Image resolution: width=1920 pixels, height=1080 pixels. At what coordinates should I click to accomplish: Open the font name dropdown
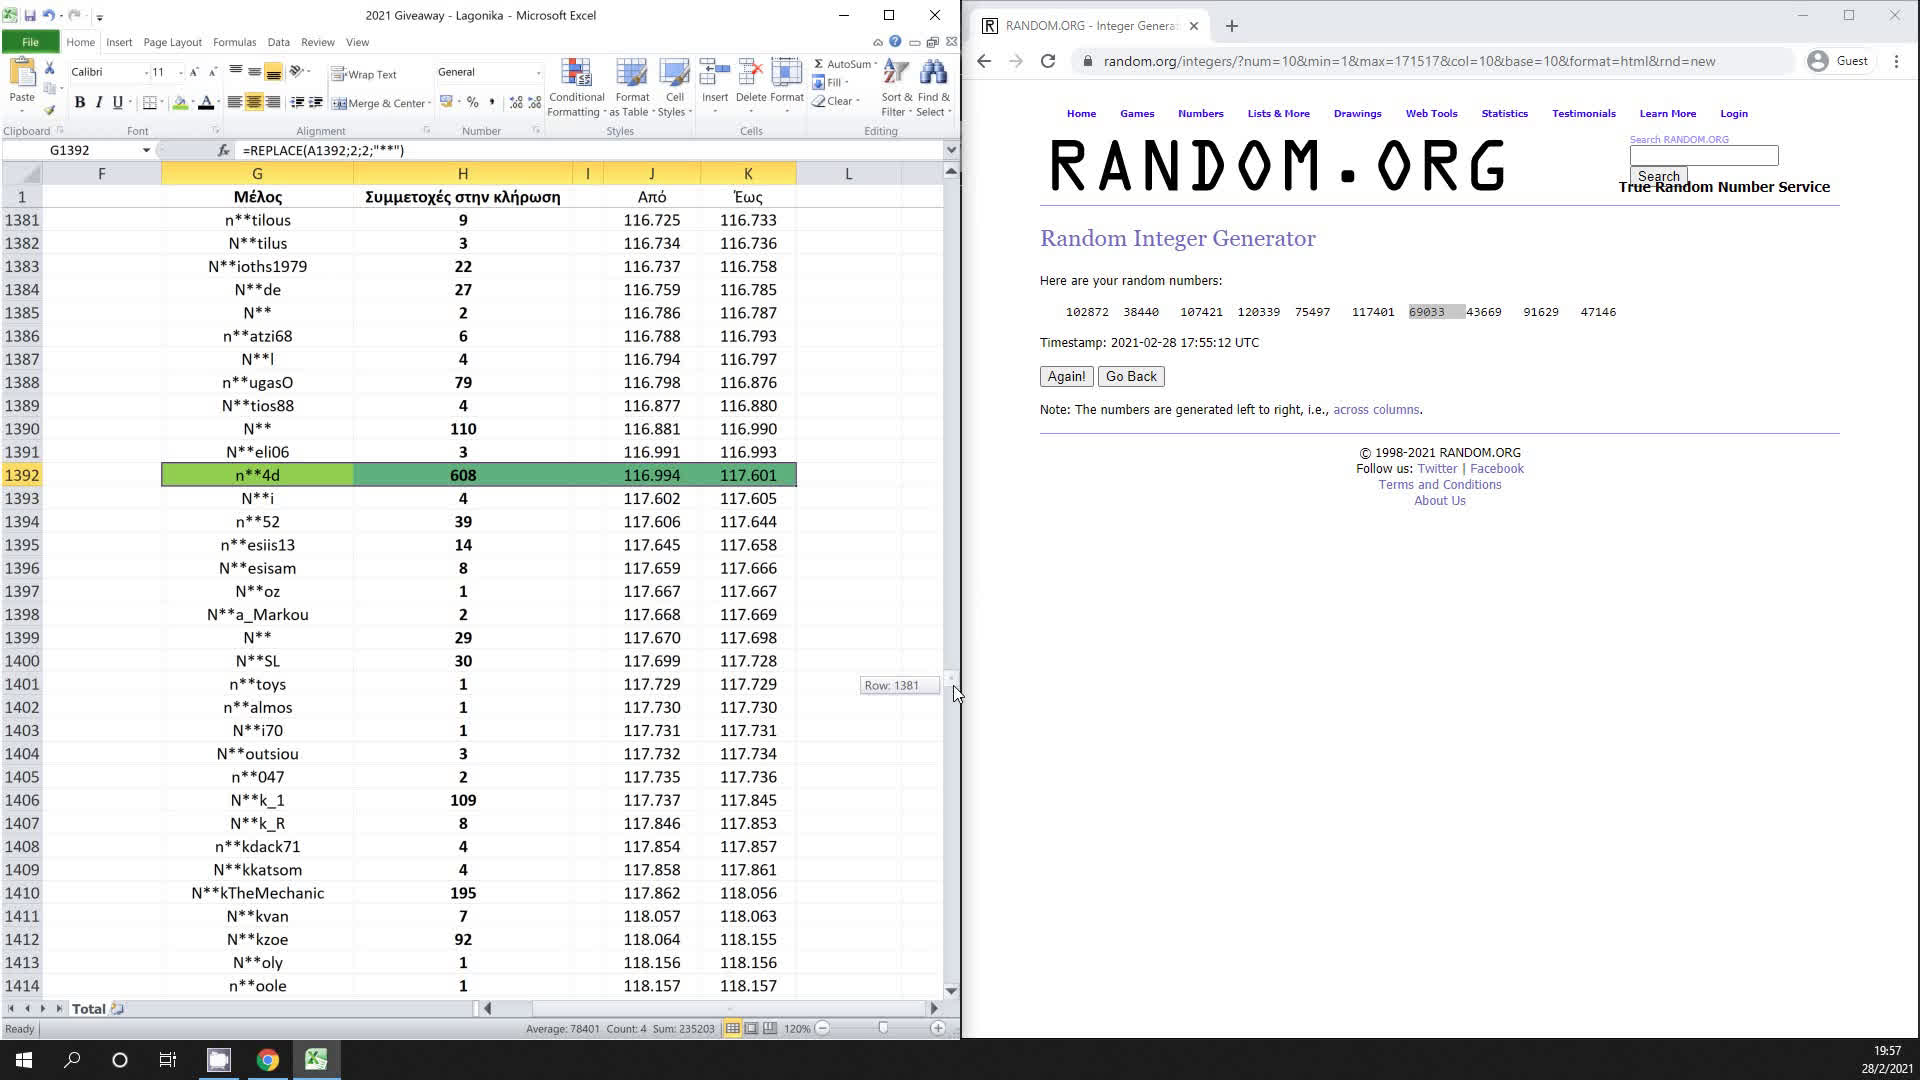(x=146, y=72)
